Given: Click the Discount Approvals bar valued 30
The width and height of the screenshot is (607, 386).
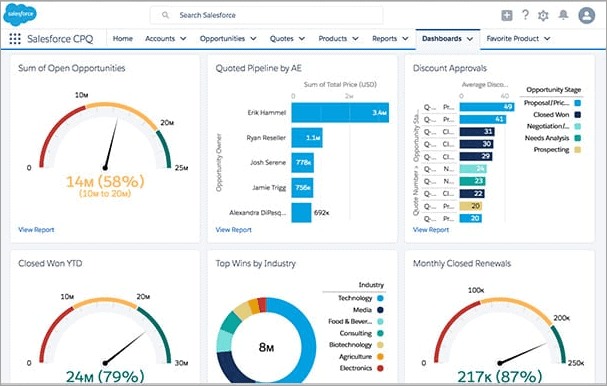Looking at the screenshot, I should point(476,144).
